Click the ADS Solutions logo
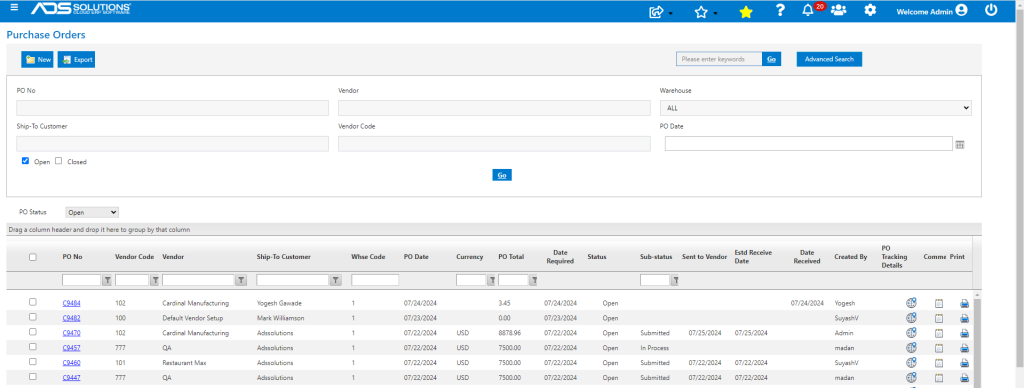This screenshot has width=1024, height=388. tap(81, 8)
